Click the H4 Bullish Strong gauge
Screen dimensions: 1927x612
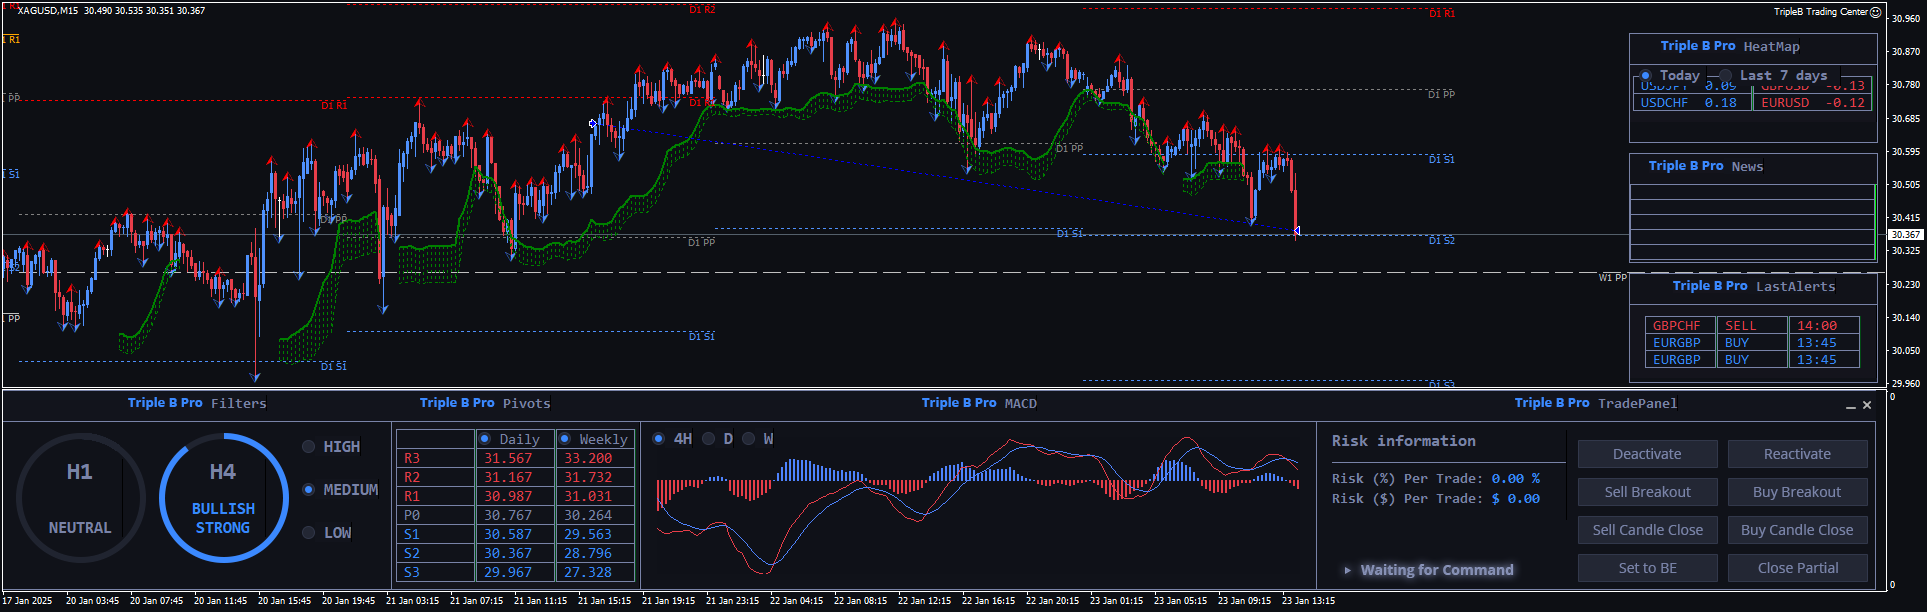coord(223,497)
